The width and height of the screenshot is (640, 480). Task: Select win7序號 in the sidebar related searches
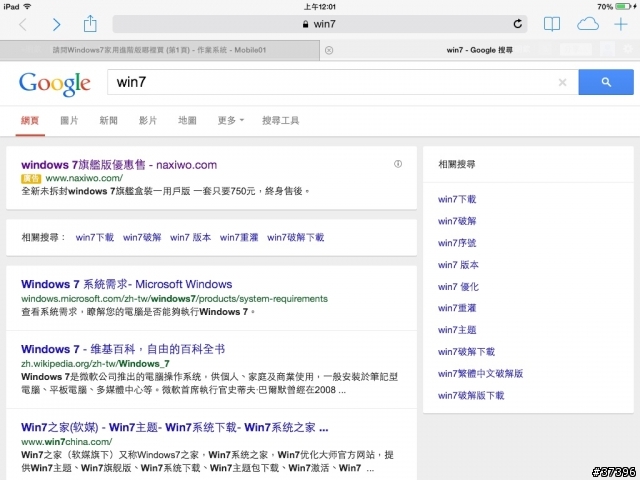point(457,243)
